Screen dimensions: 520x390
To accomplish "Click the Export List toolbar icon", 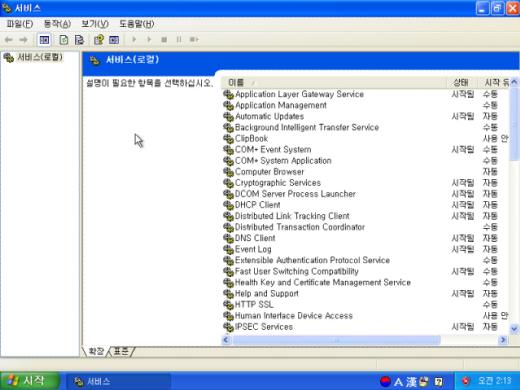I will tap(79, 40).
